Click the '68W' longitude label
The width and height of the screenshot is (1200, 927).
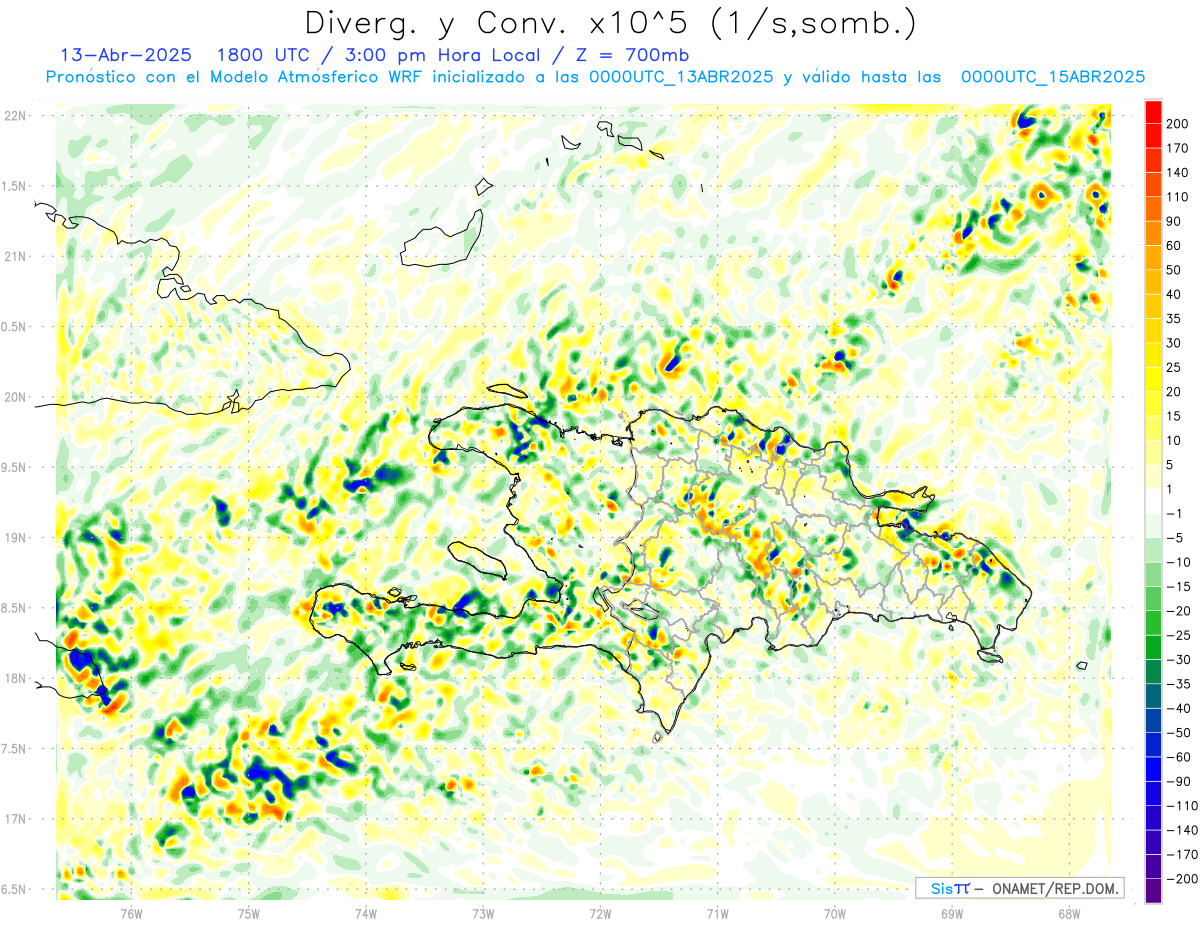point(1068,914)
